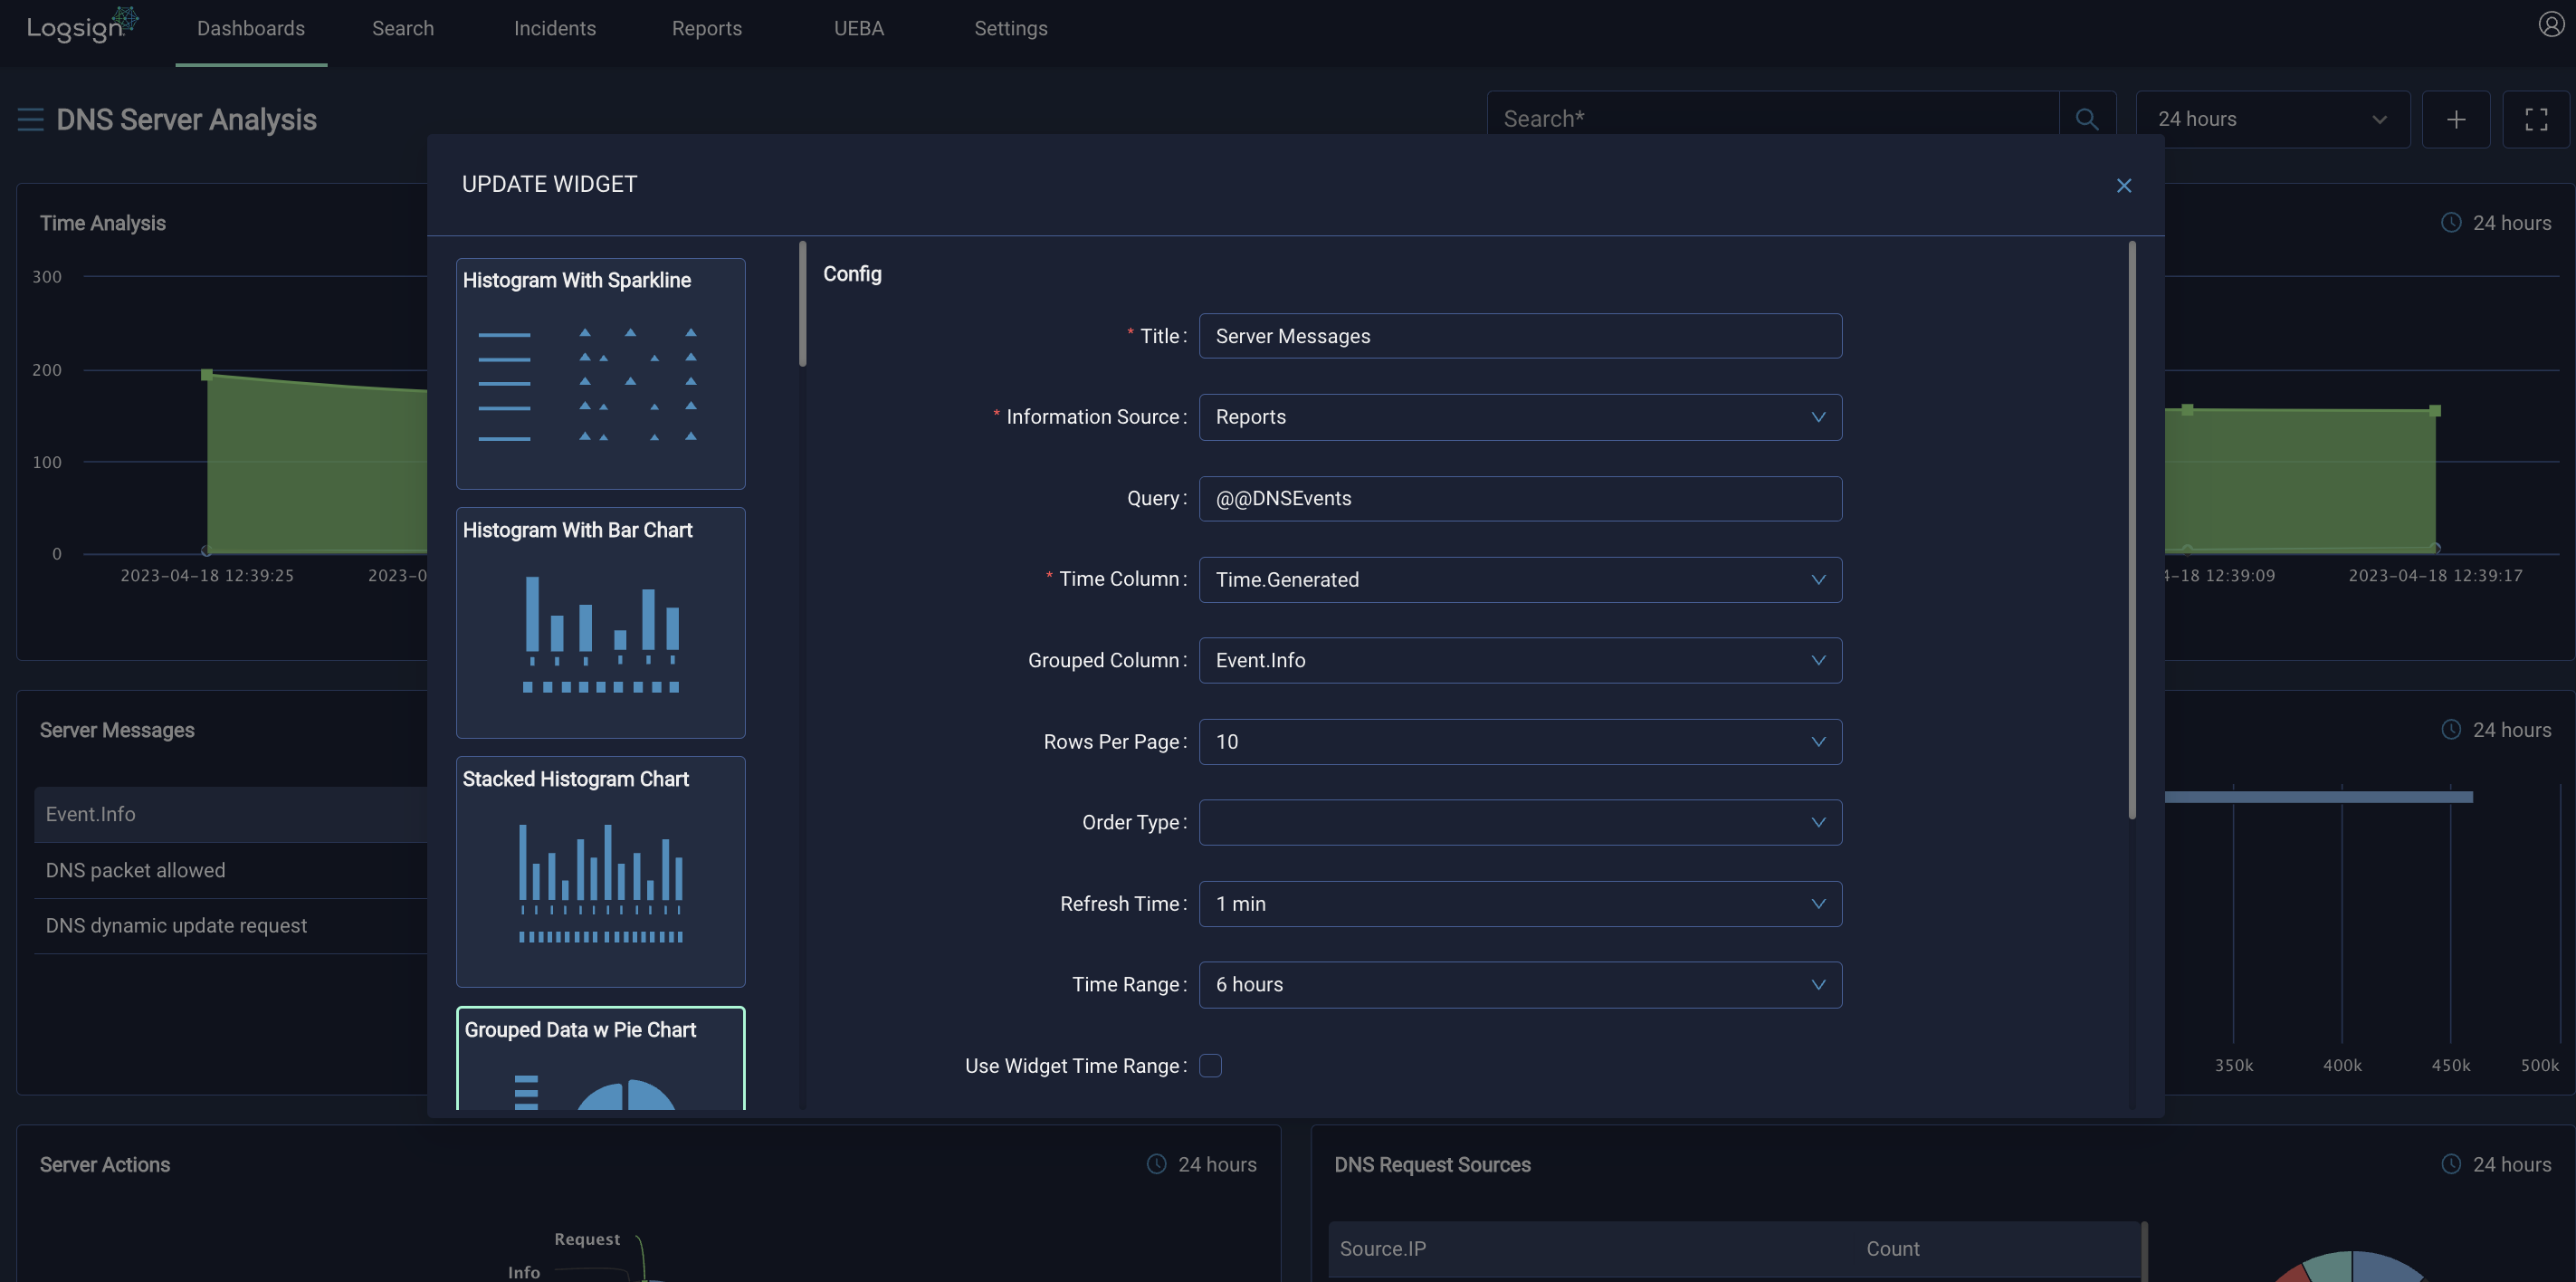
Task: Enable Use Widget Time Range checkbox
Action: pos(1210,1066)
